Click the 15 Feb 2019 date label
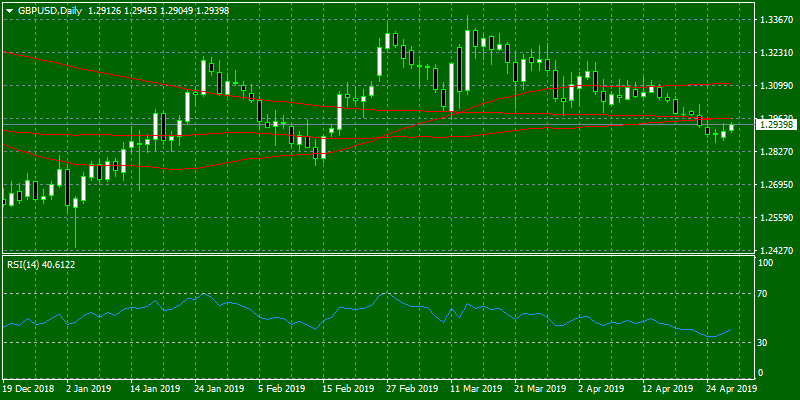The height and width of the screenshot is (400, 800). (347, 389)
